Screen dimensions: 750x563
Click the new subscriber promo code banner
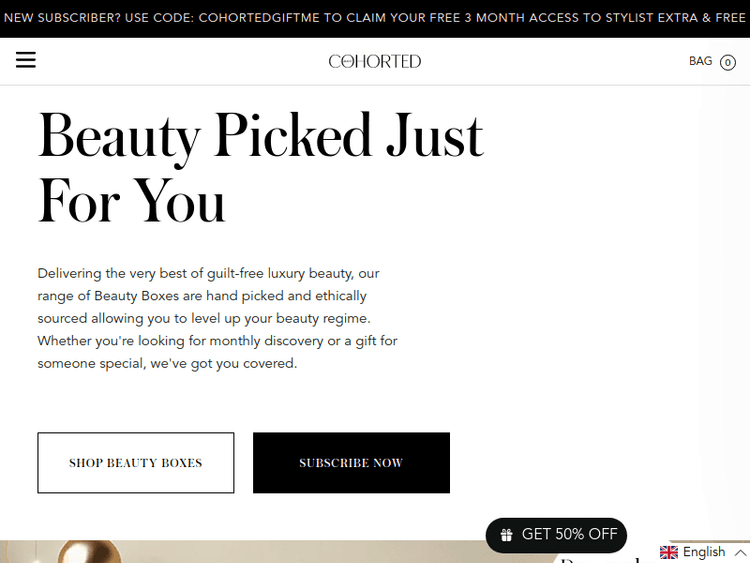[x=375, y=18]
